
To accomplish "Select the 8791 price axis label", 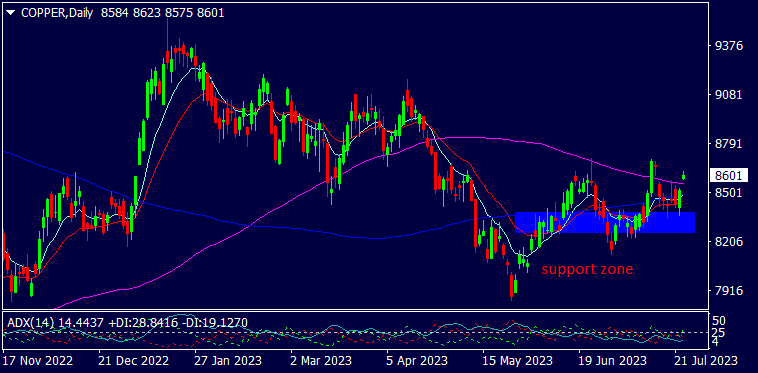I will click(x=729, y=143).
